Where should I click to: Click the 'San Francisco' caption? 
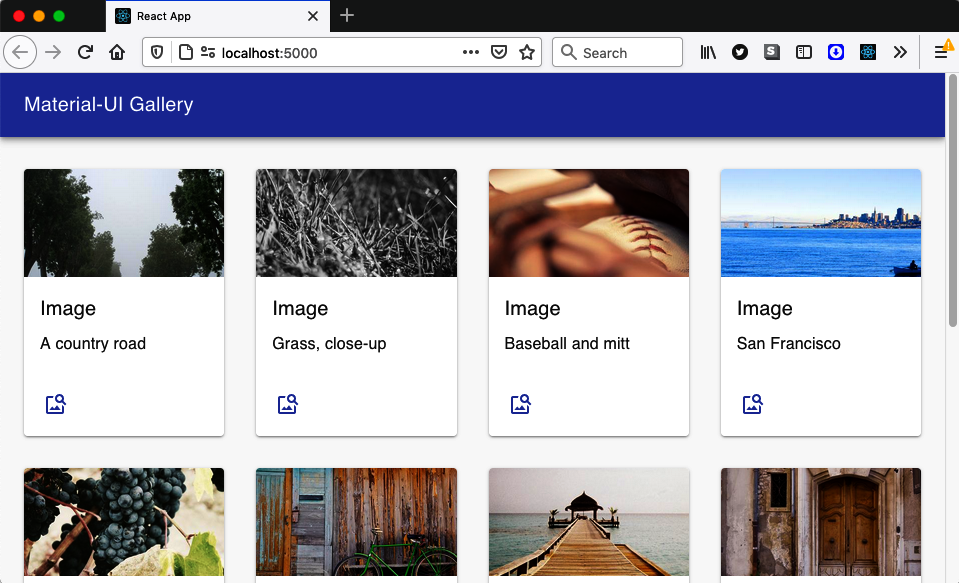[788, 344]
